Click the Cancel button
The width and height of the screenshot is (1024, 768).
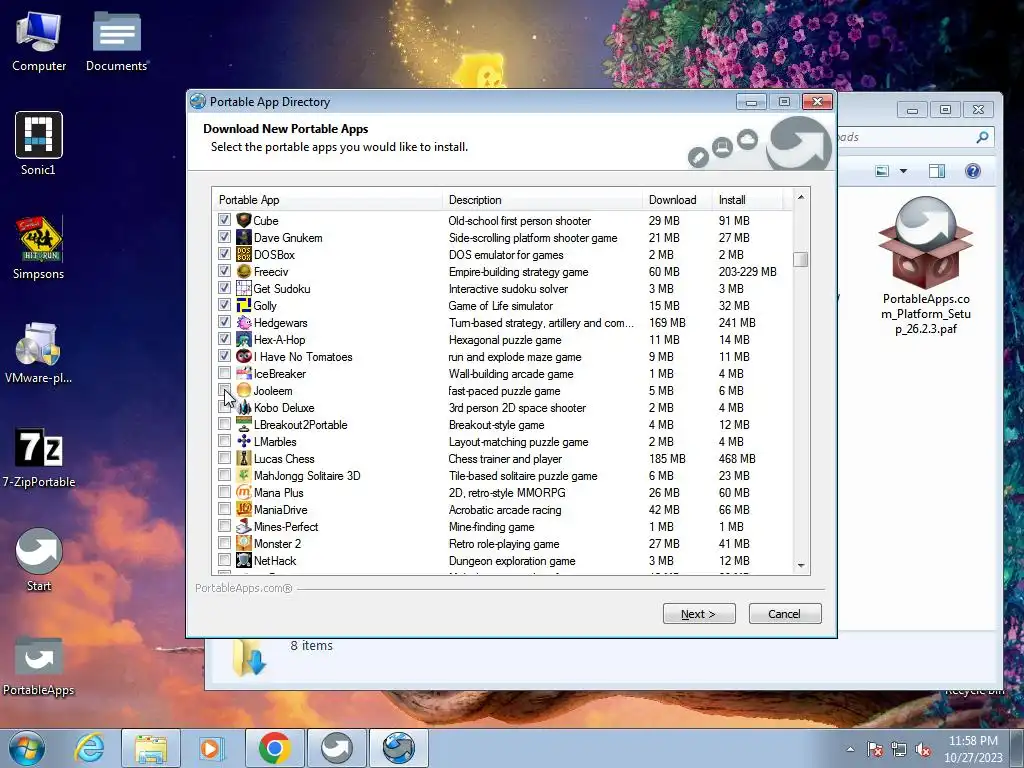pyautogui.click(x=784, y=614)
